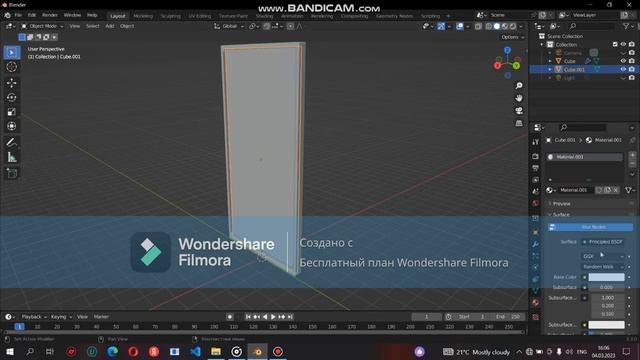Toggle visibility eye for Cube.001
This screenshot has width=640, height=360.
pyautogui.click(x=623, y=69)
